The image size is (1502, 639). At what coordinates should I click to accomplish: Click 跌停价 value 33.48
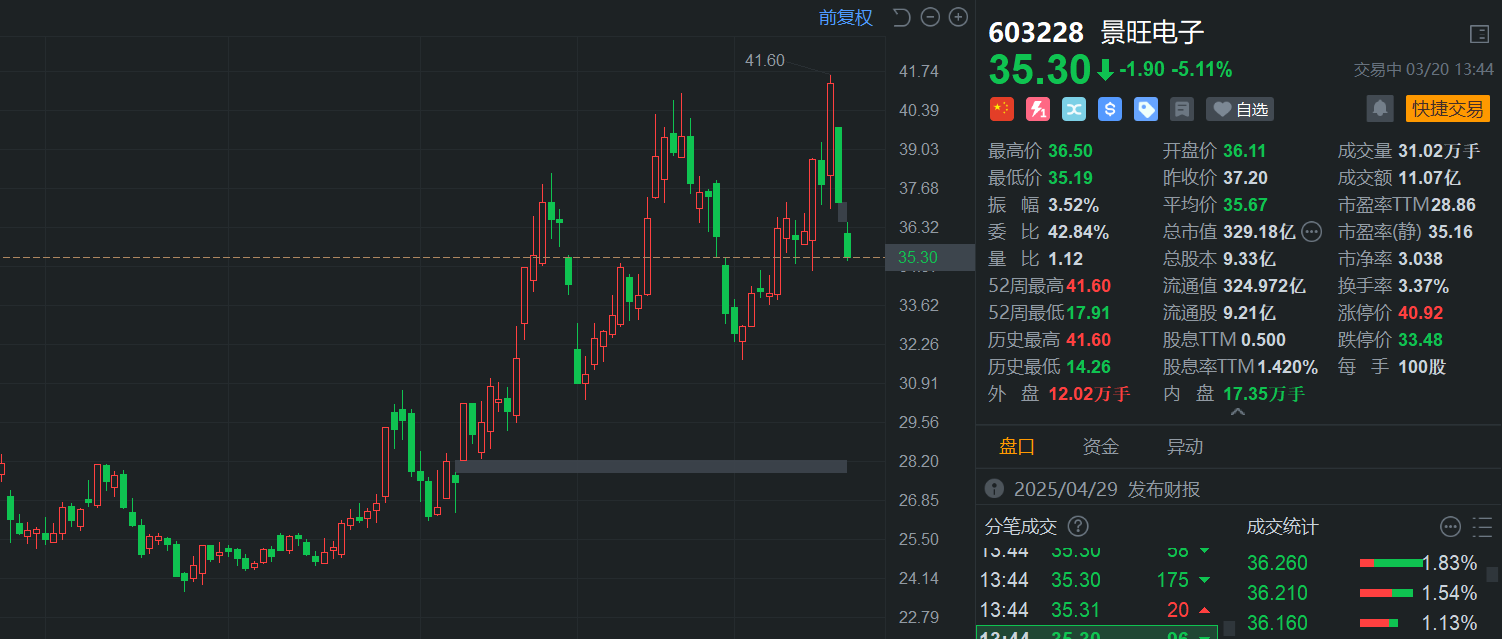tap(1421, 340)
